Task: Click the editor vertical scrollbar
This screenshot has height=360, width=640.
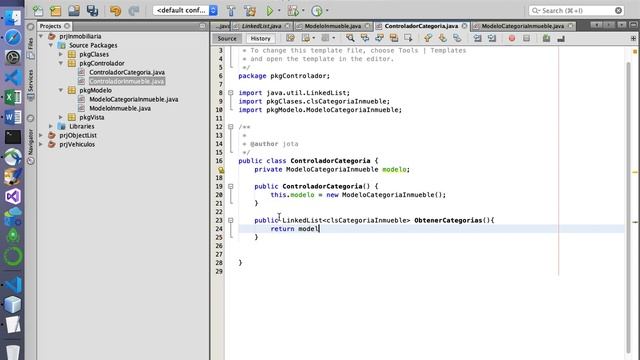Action: (628, 207)
